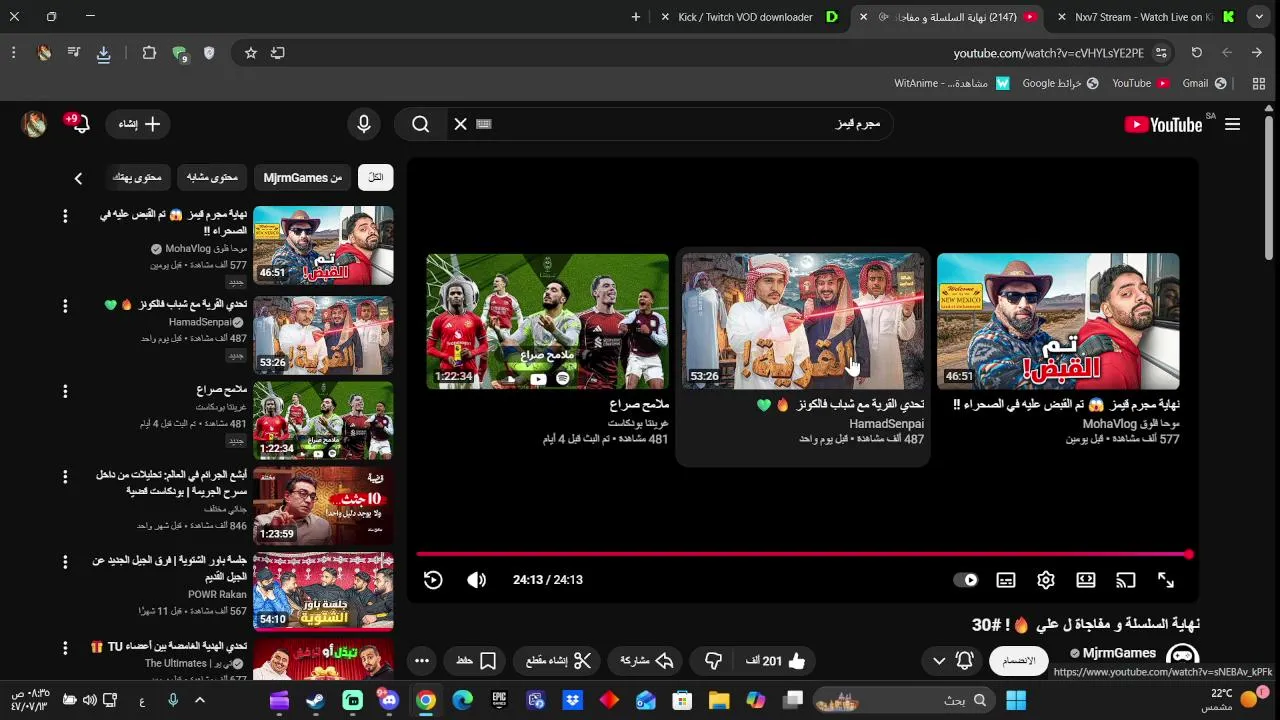Click the الانضمام join button
Image resolution: width=1280 pixels, height=720 pixels.
tap(1019, 661)
